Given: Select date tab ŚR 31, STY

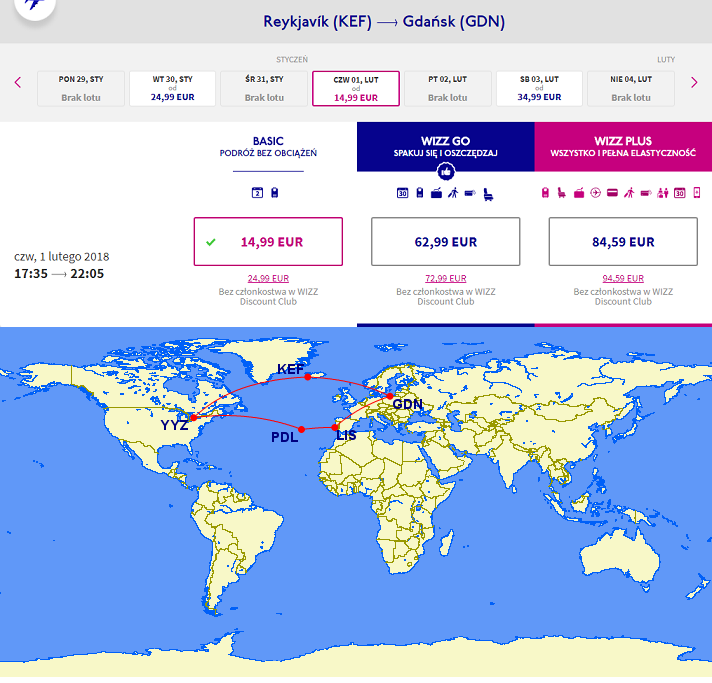Looking at the screenshot, I should [264, 89].
